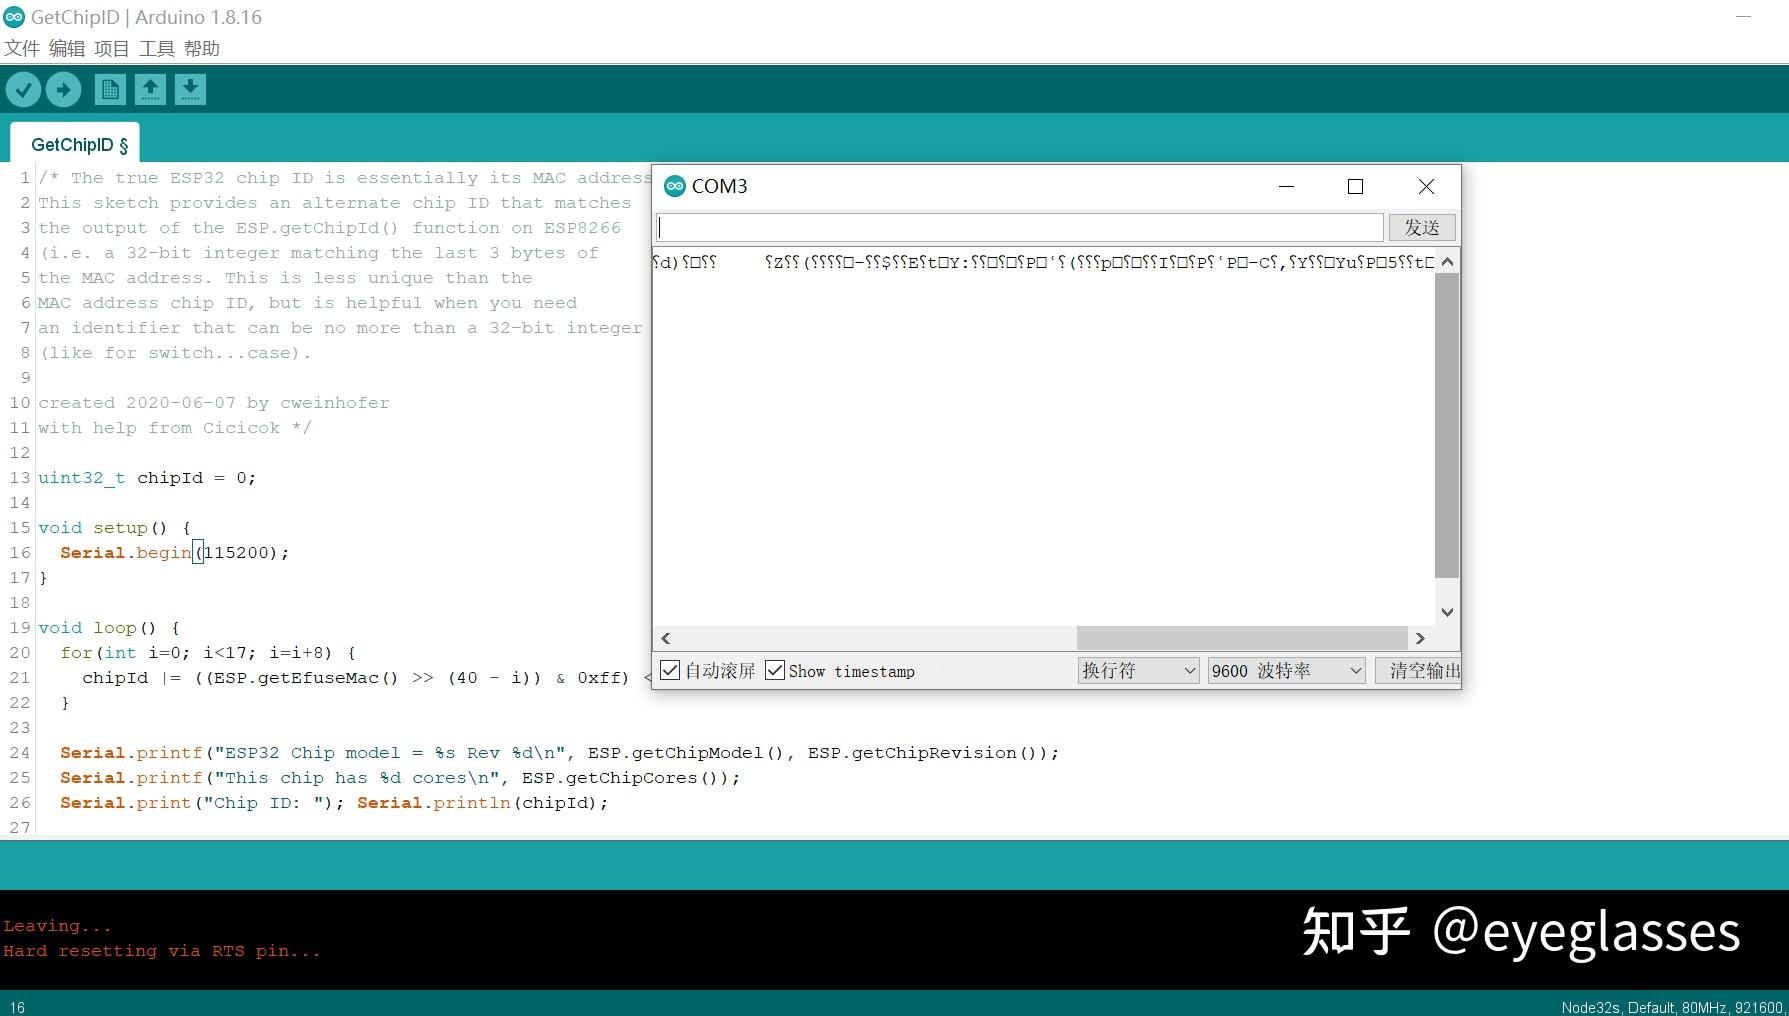The height and width of the screenshot is (1016, 1789).
Task: Open an existing sketch
Action: [x=150, y=89]
